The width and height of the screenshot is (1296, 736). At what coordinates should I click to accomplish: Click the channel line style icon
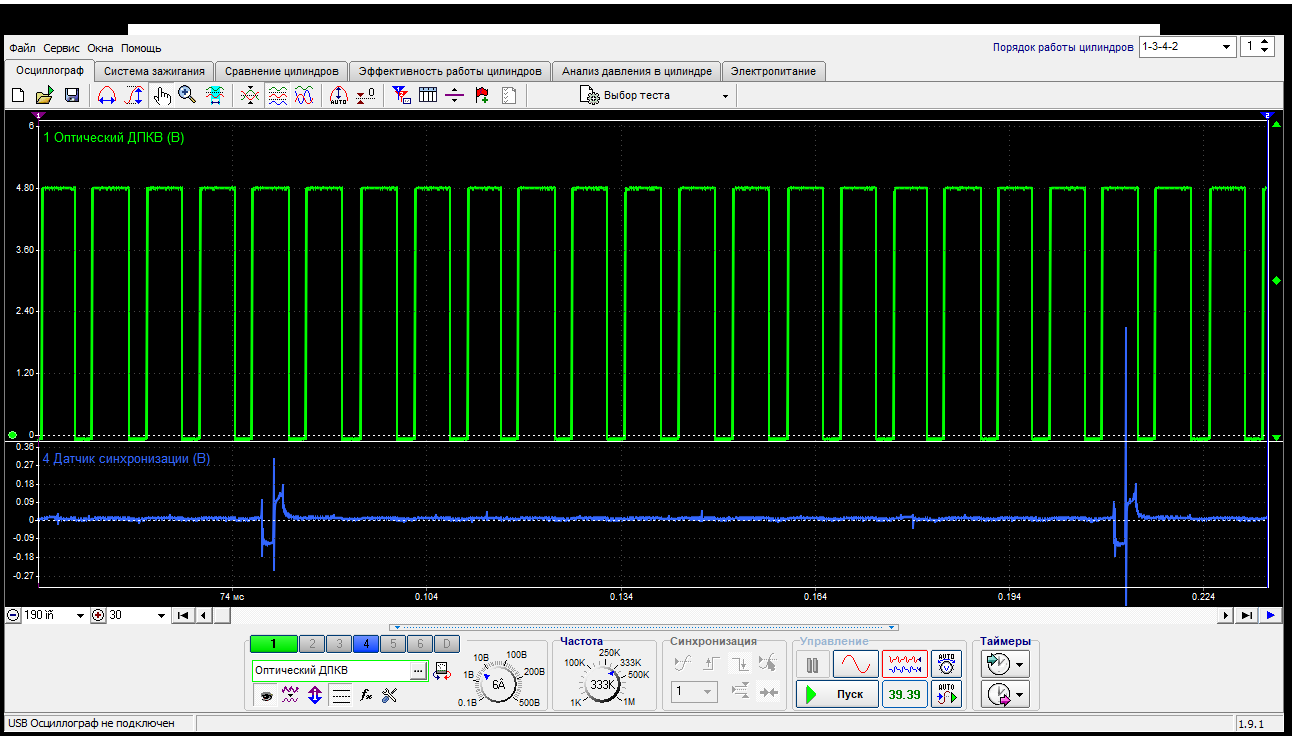(x=341, y=696)
